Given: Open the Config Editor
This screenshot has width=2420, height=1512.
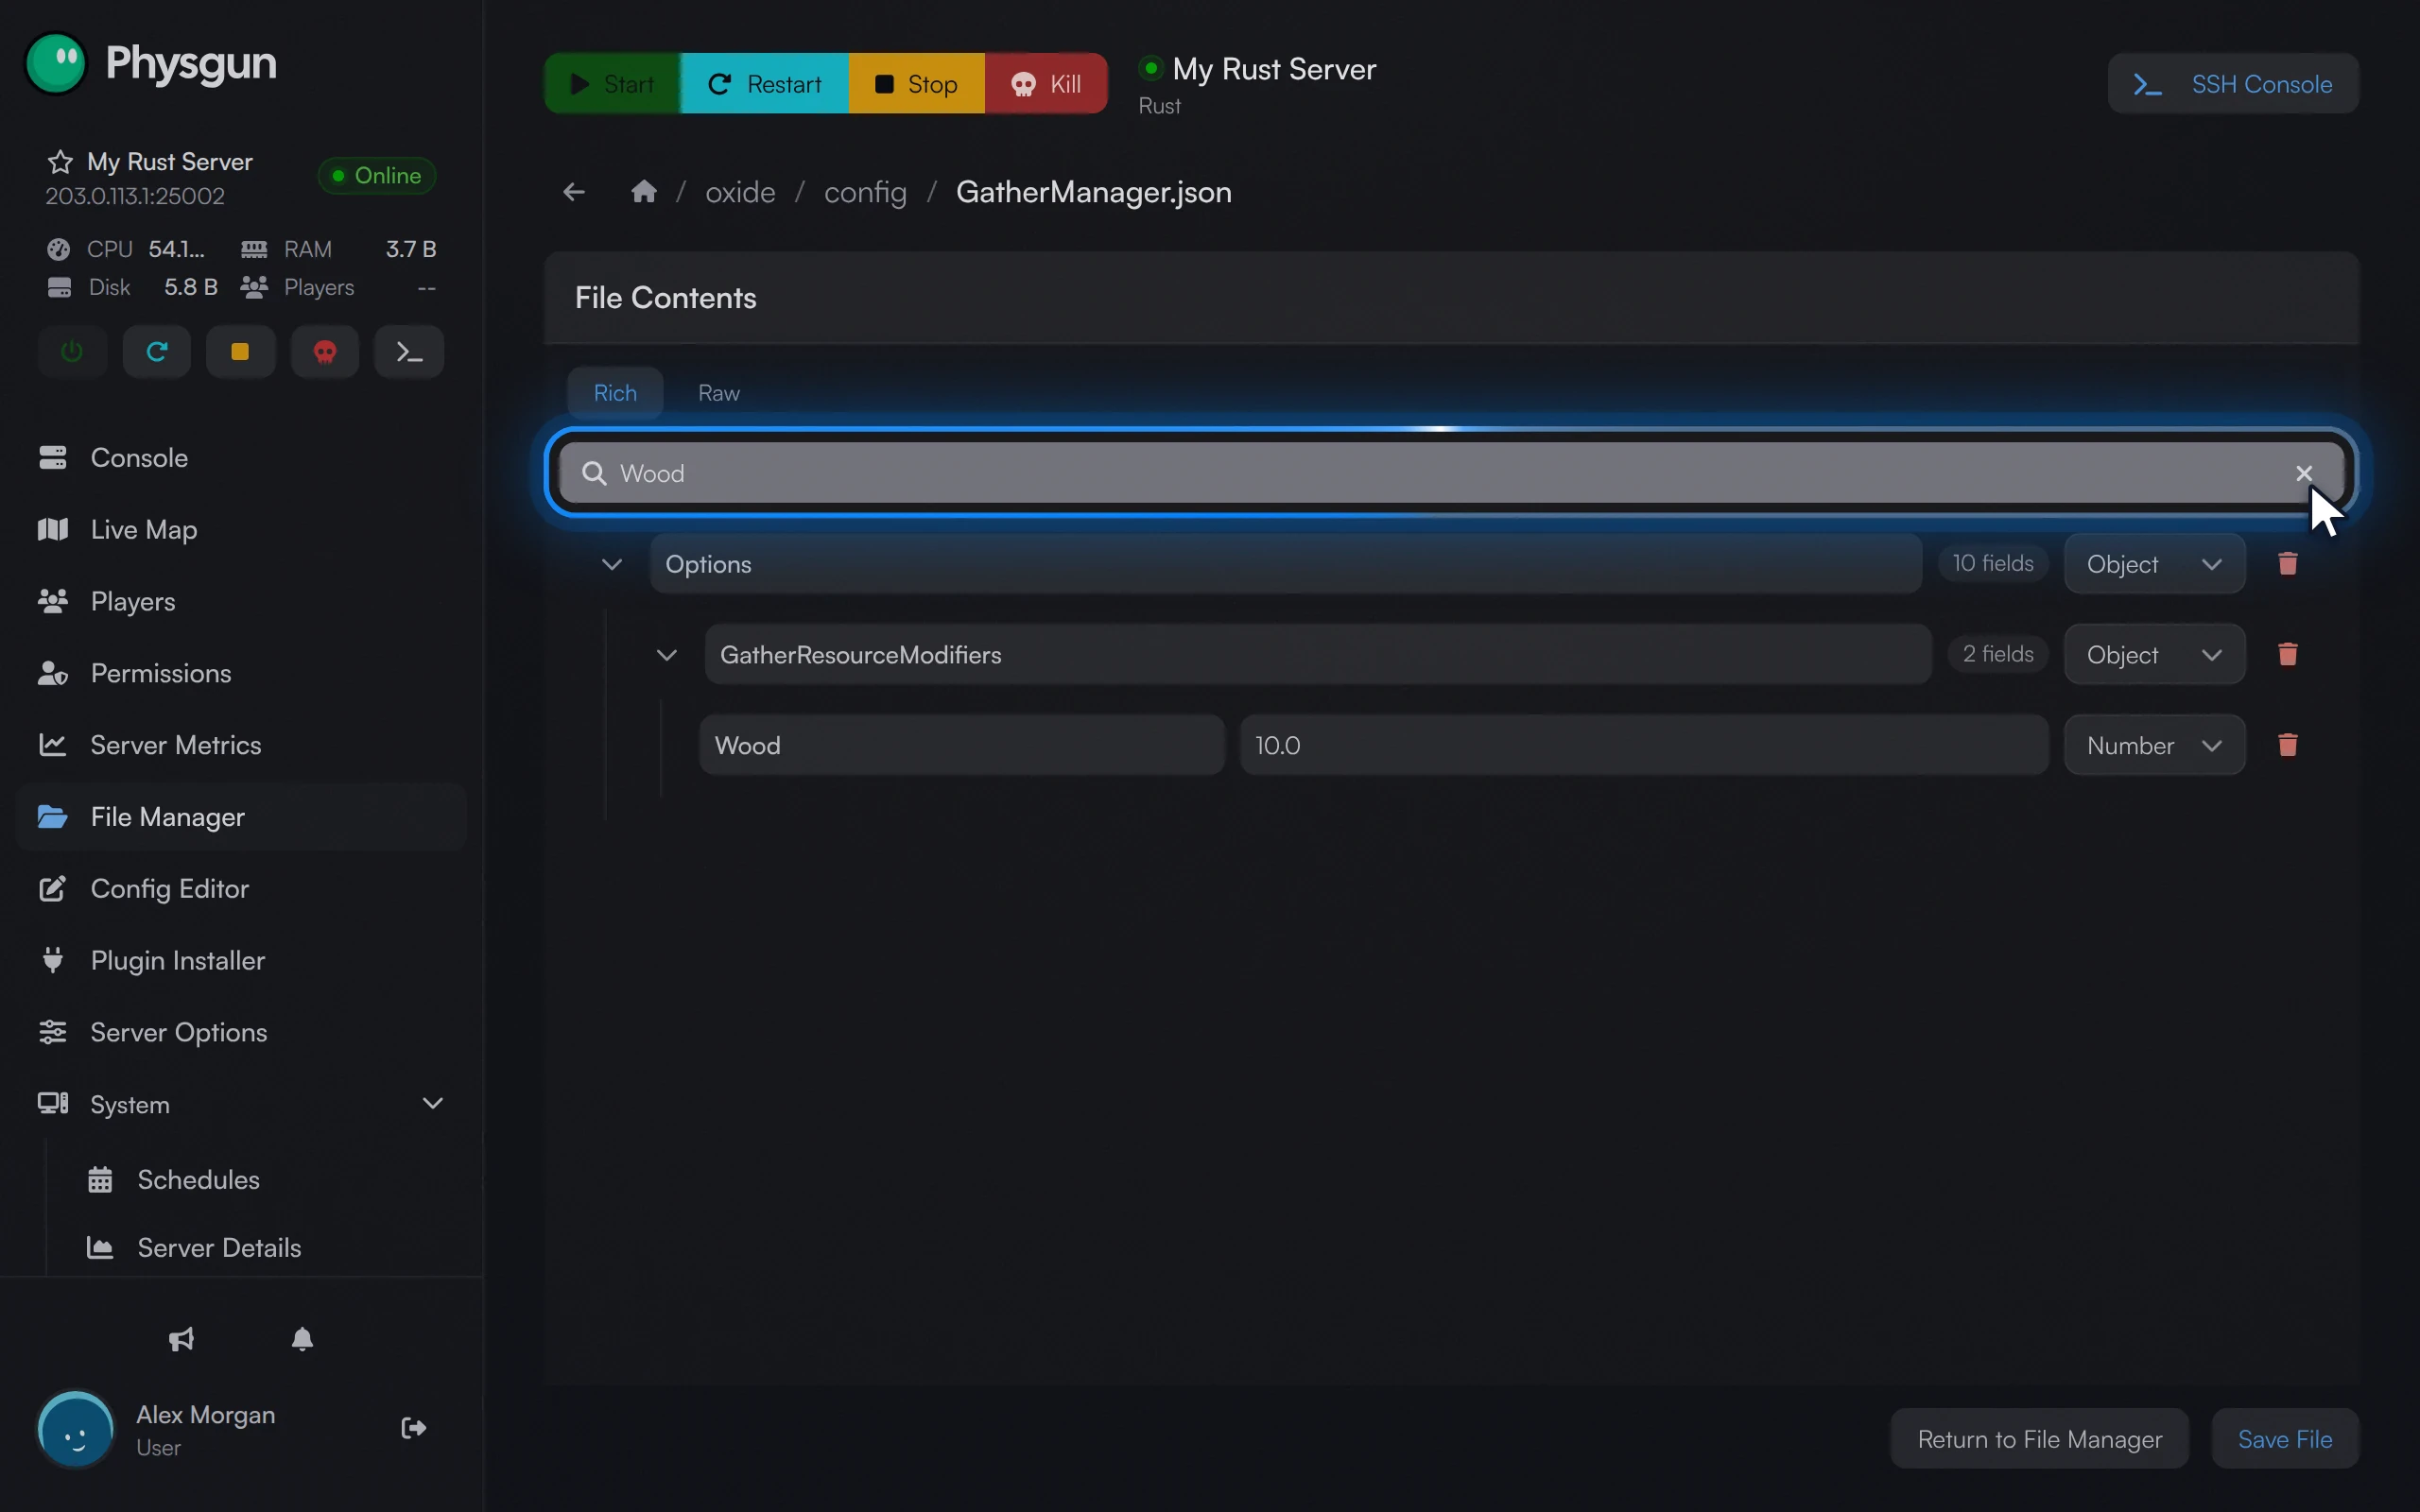Looking at the screenshot, I should [240, 889].
